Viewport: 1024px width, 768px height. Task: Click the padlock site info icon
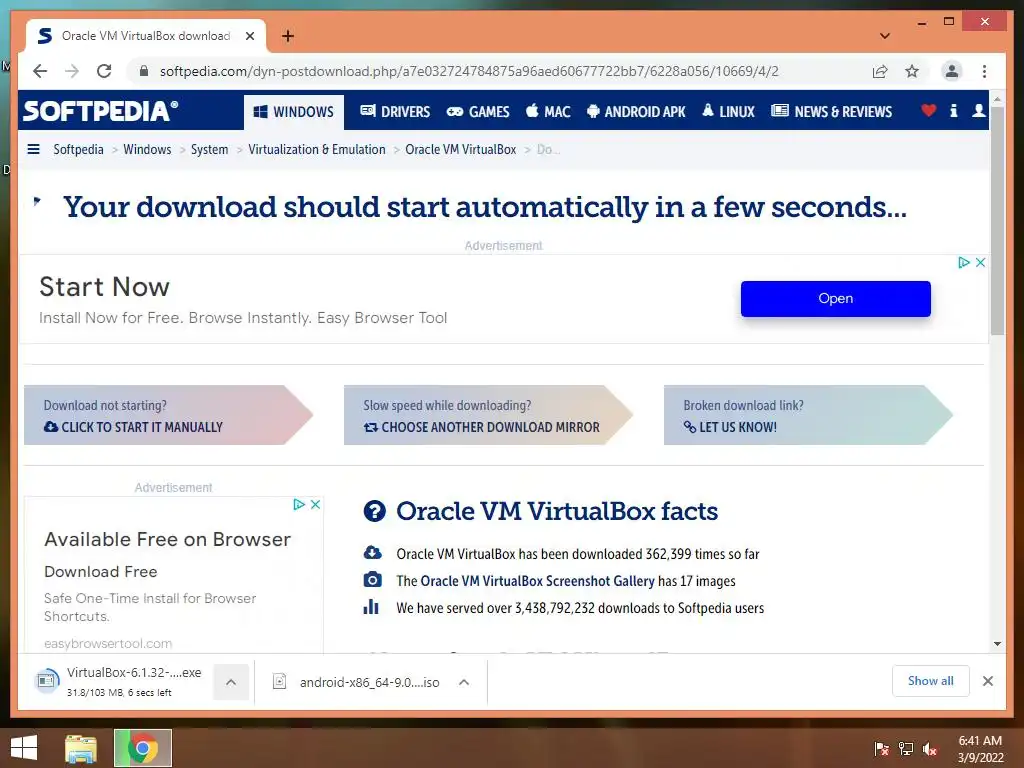pyautogui.click(x=144, y=71)
